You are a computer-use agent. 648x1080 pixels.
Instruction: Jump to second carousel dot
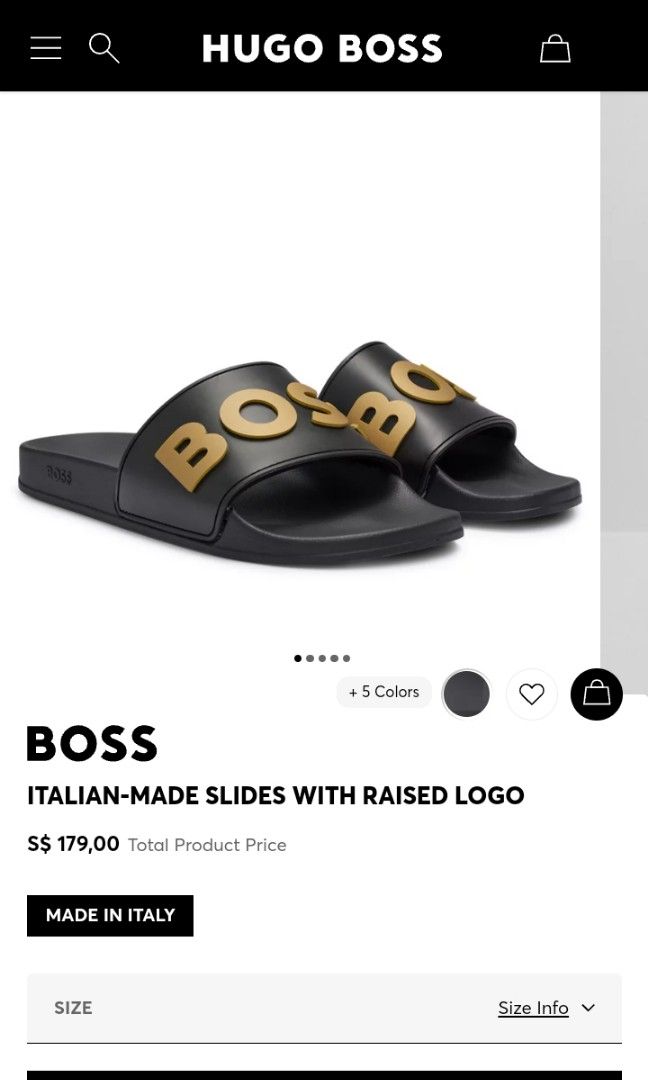(x=310, y=658)
